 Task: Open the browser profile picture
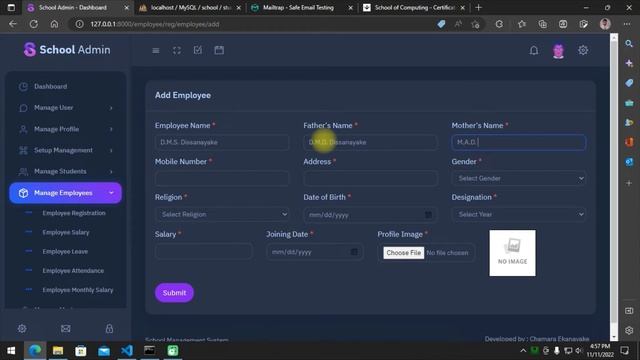click(x=605, y=24)
